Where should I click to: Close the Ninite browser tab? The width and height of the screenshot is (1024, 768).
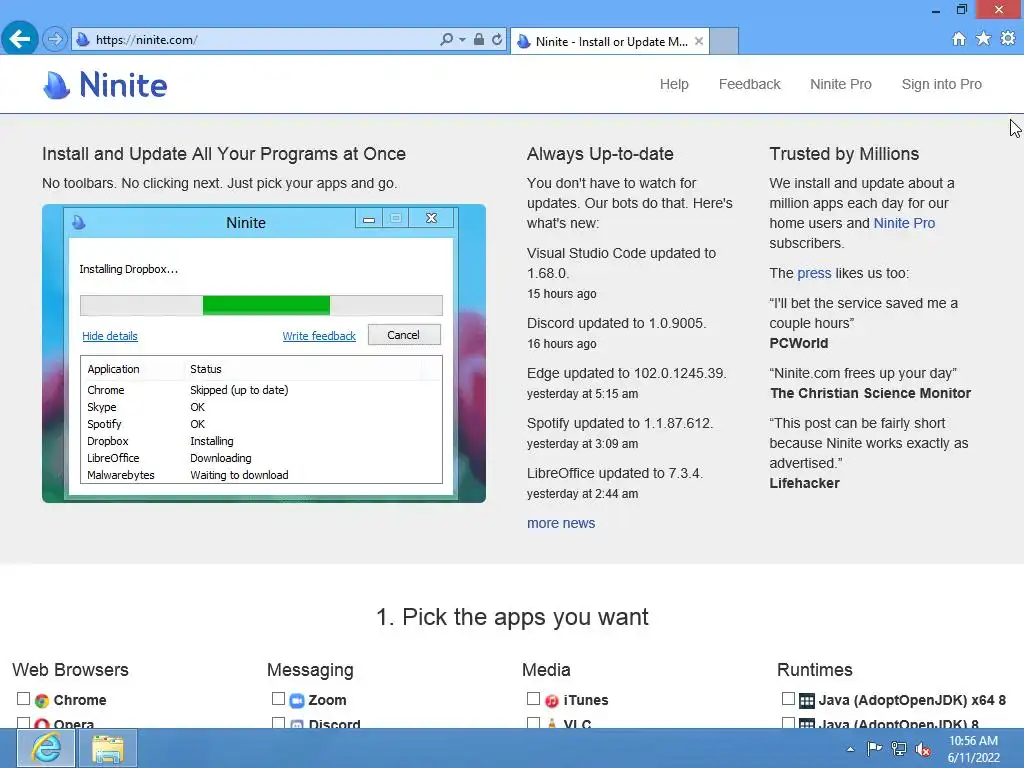[699, 41]
